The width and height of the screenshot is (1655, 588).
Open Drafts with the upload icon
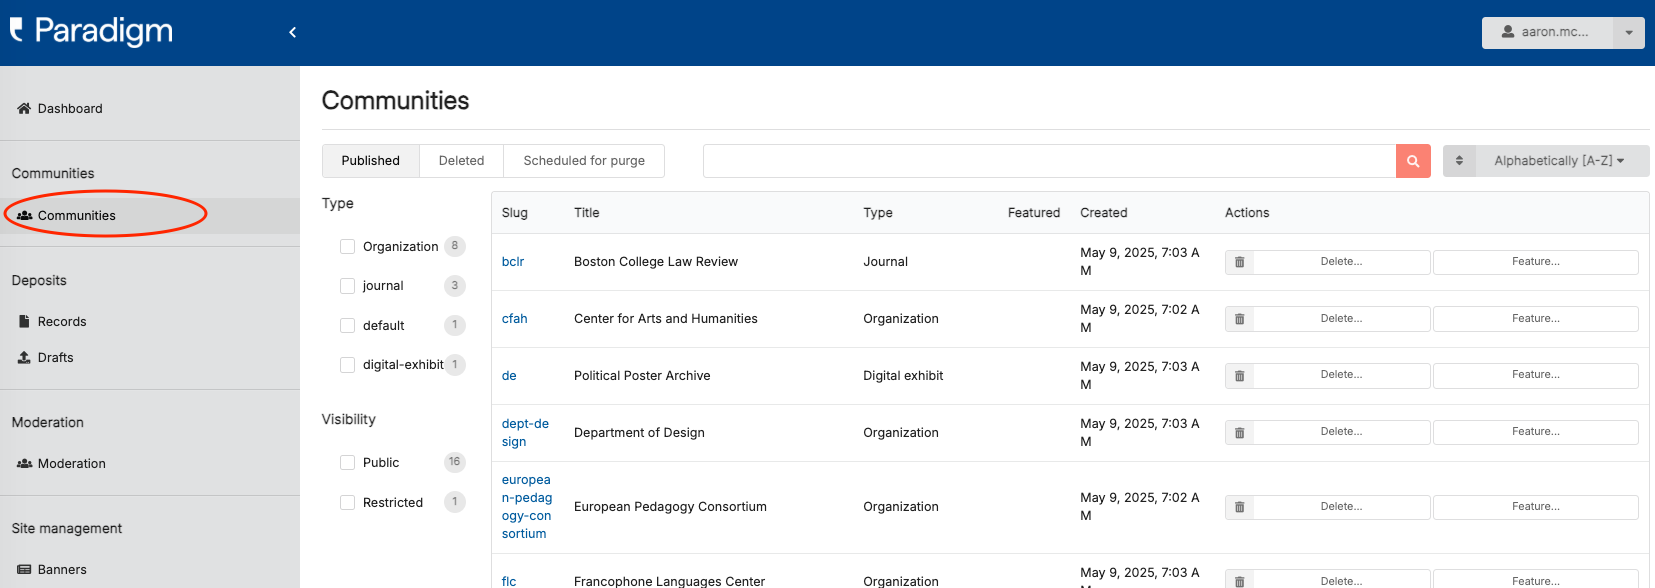(24, 357)
